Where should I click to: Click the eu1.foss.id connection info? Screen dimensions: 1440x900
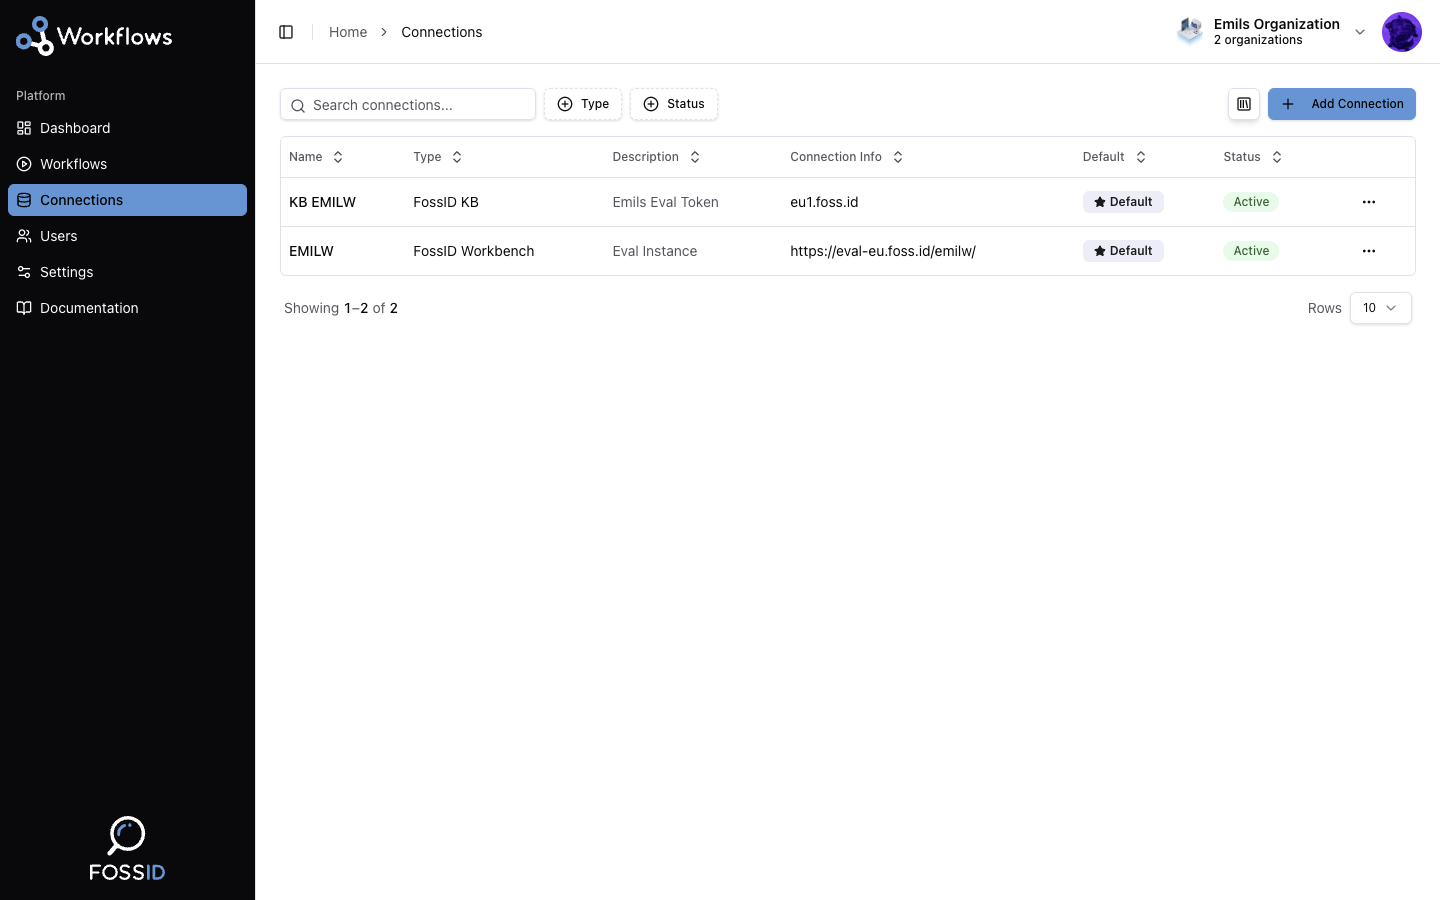coord(824,202)
